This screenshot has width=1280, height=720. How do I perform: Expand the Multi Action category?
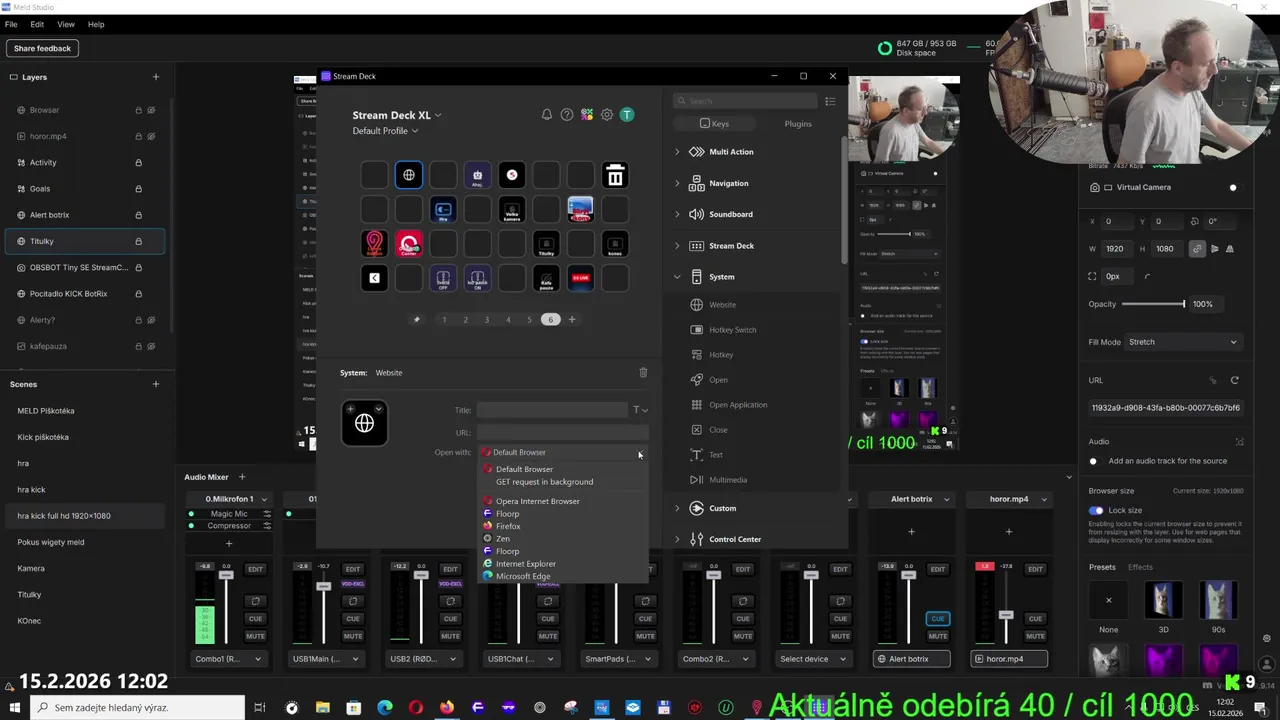tap(677, 152)
